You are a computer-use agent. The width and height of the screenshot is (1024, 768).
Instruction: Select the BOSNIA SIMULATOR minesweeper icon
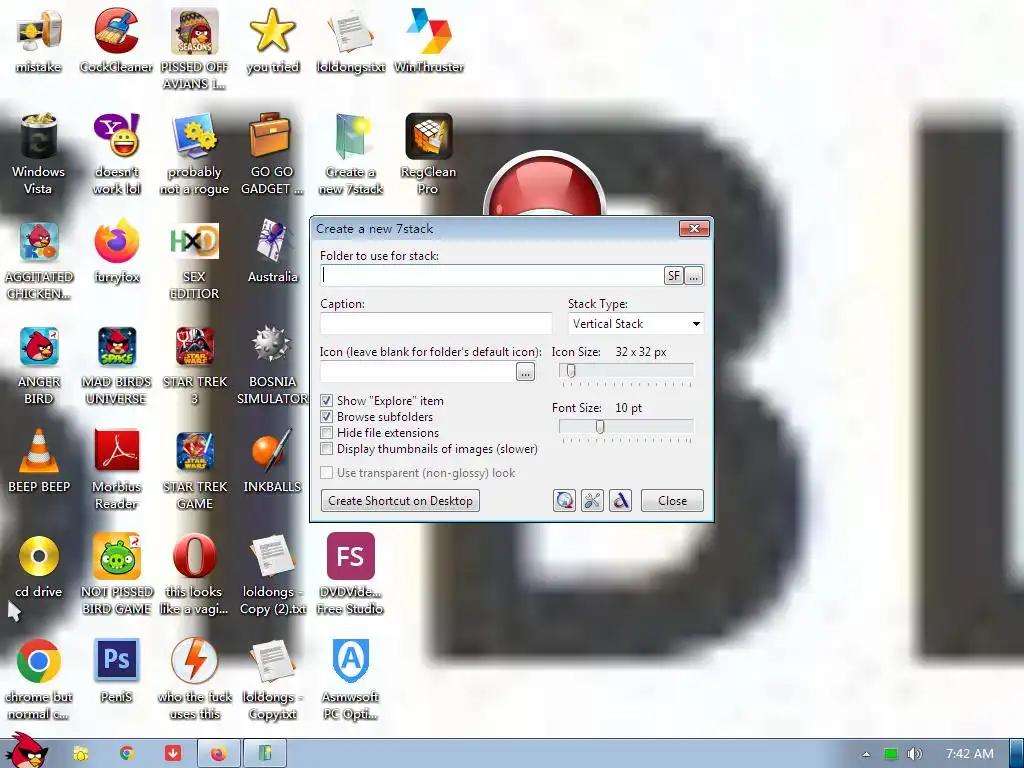click(272, 365)
